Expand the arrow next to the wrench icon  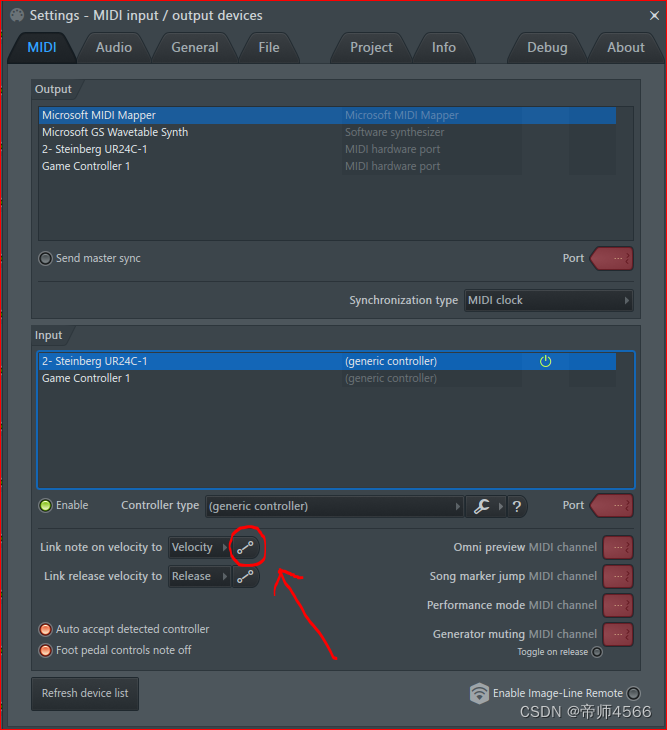(501, 506)
